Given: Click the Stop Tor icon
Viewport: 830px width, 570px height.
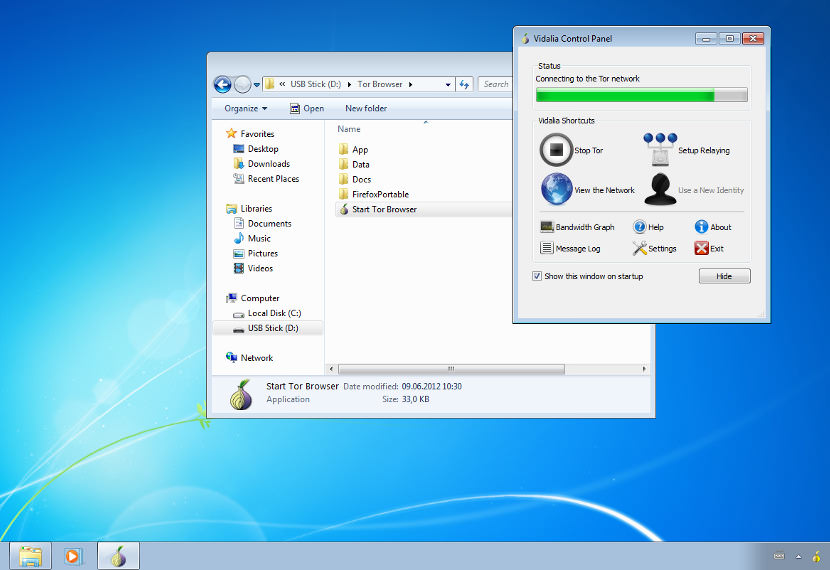Looking at the screenshot, I should click(x=556, y=150).
